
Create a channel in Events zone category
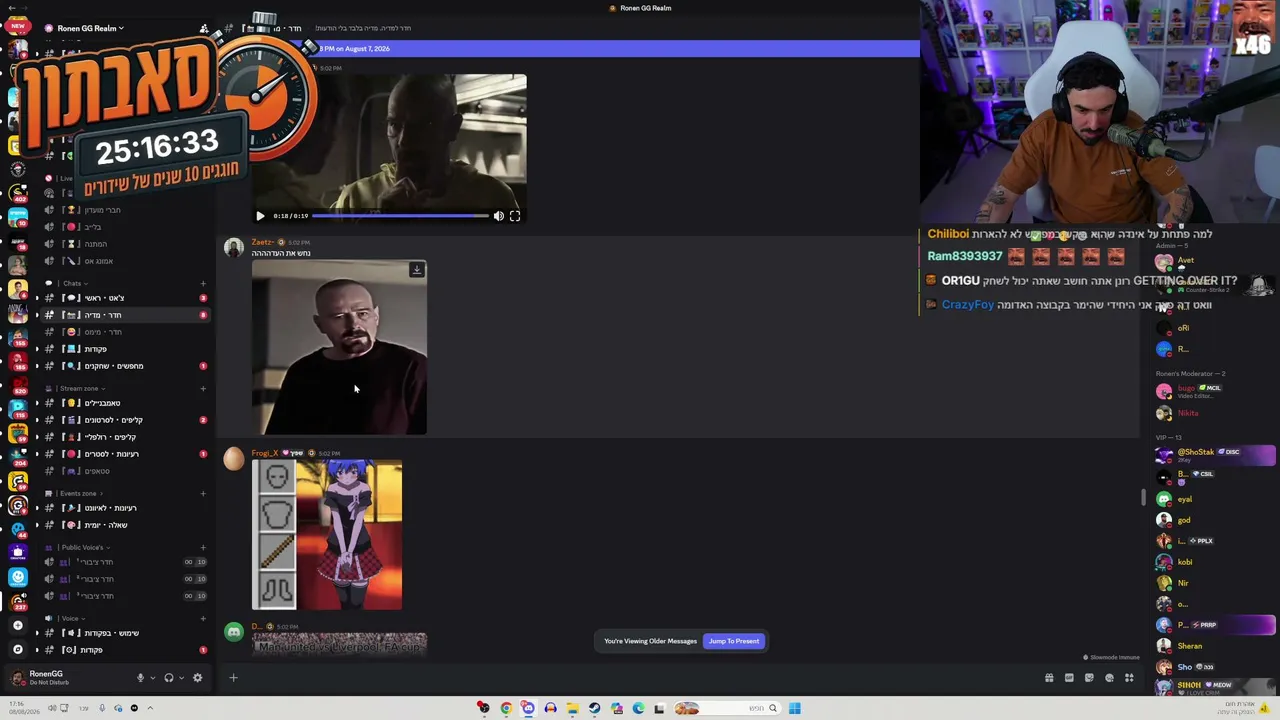click(x=203, y=493)
